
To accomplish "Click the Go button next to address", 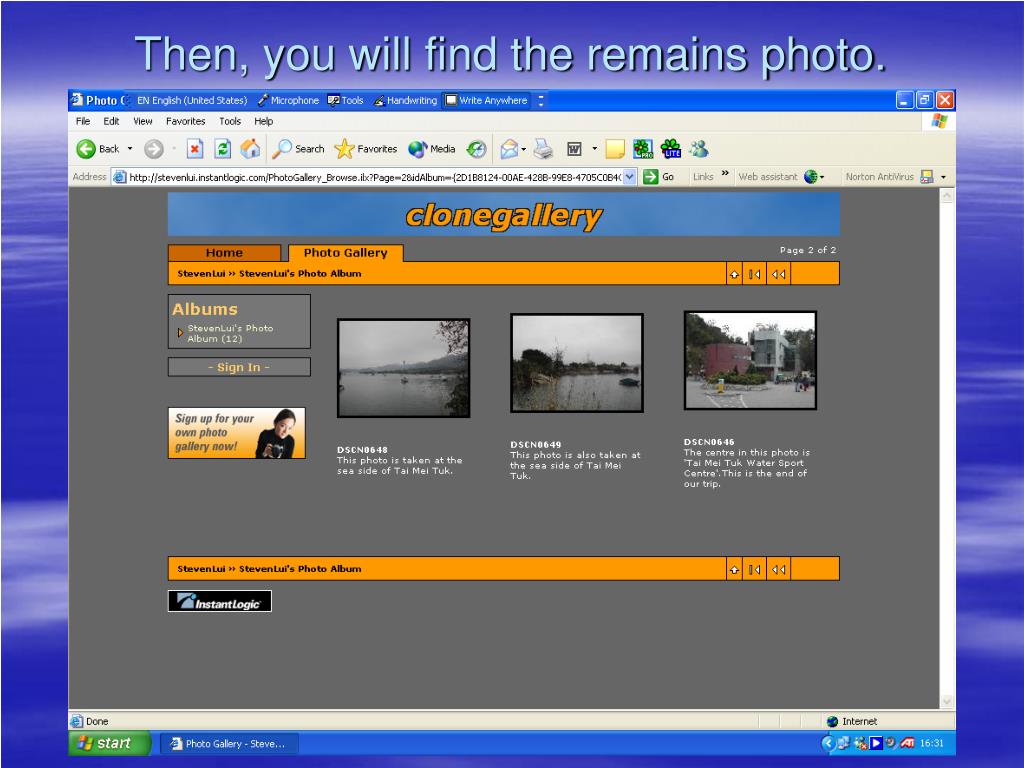I will click(658, 176).
